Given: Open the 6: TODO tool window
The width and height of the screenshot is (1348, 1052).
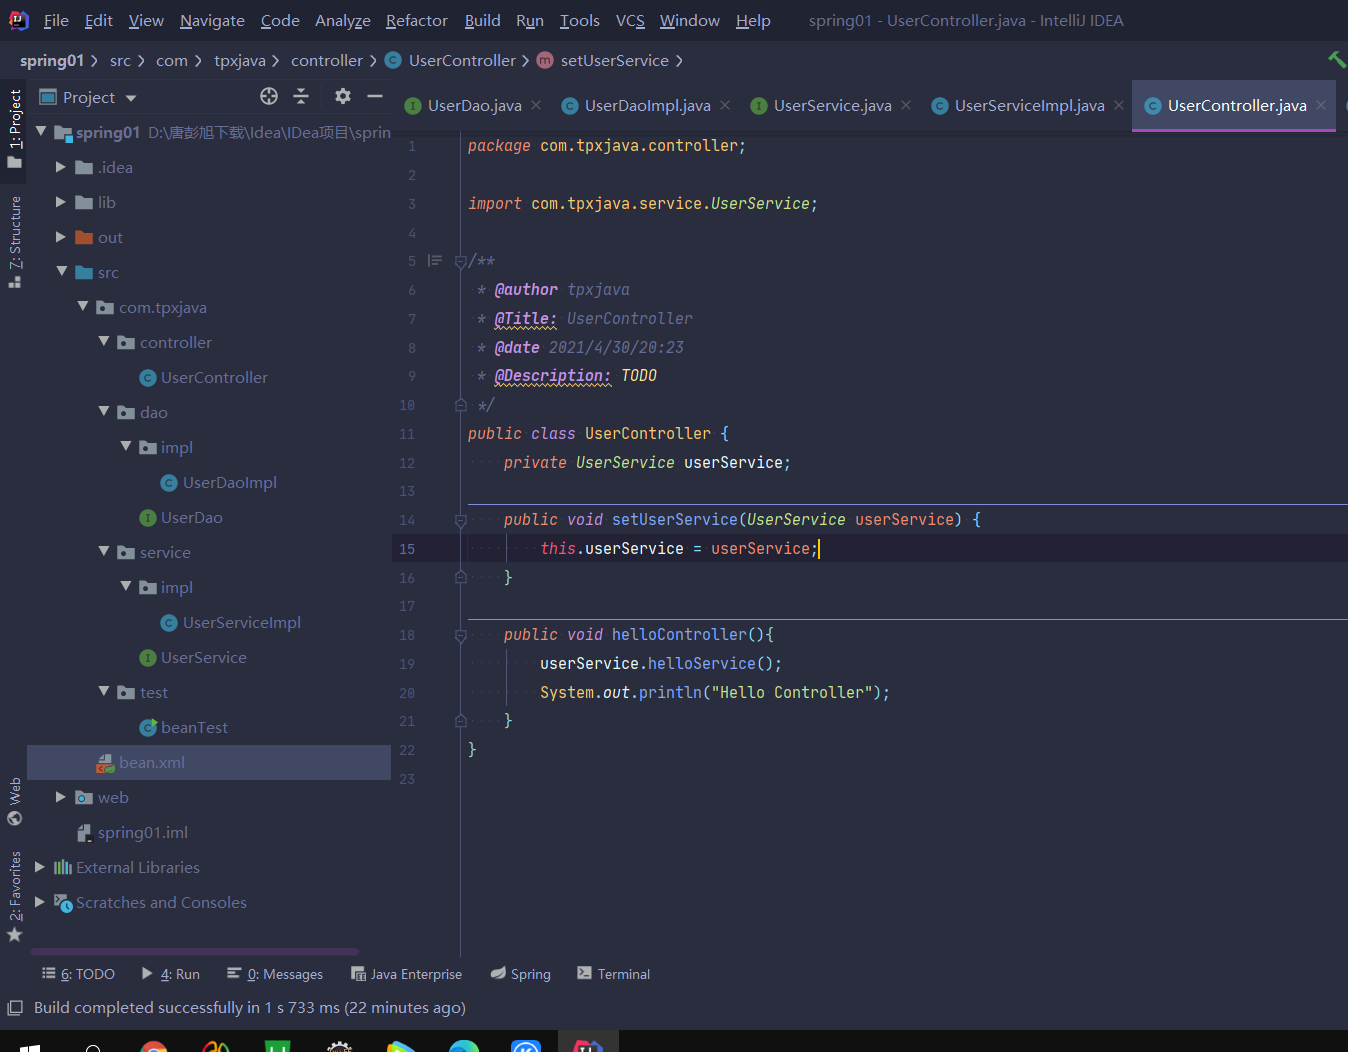Looking at the screenshot, I should [78, 974].
